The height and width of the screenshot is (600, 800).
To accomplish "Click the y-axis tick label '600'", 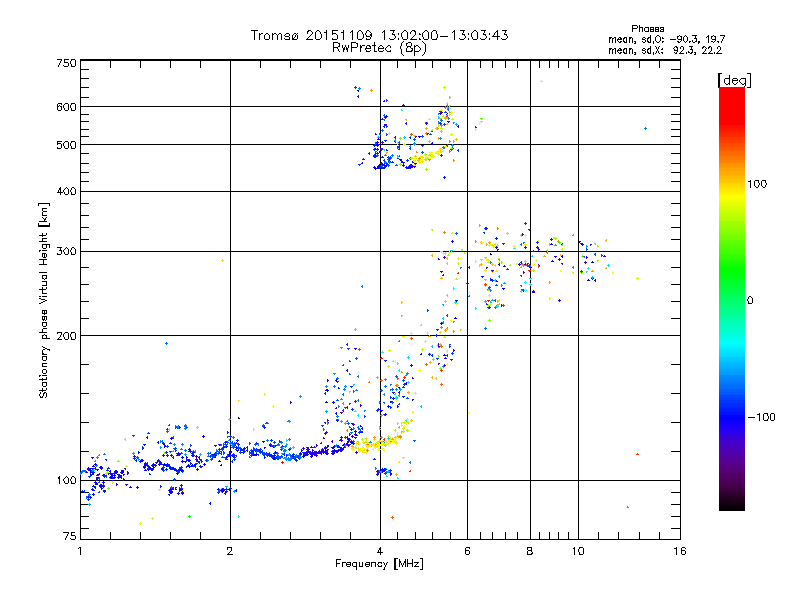I will pos(67,107).
